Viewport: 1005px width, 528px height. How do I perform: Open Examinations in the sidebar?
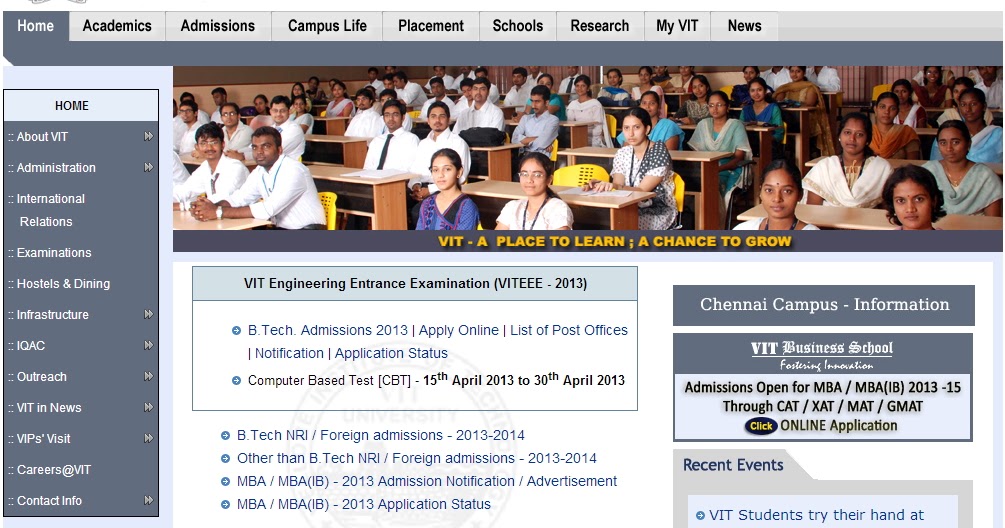coord(54,253)
